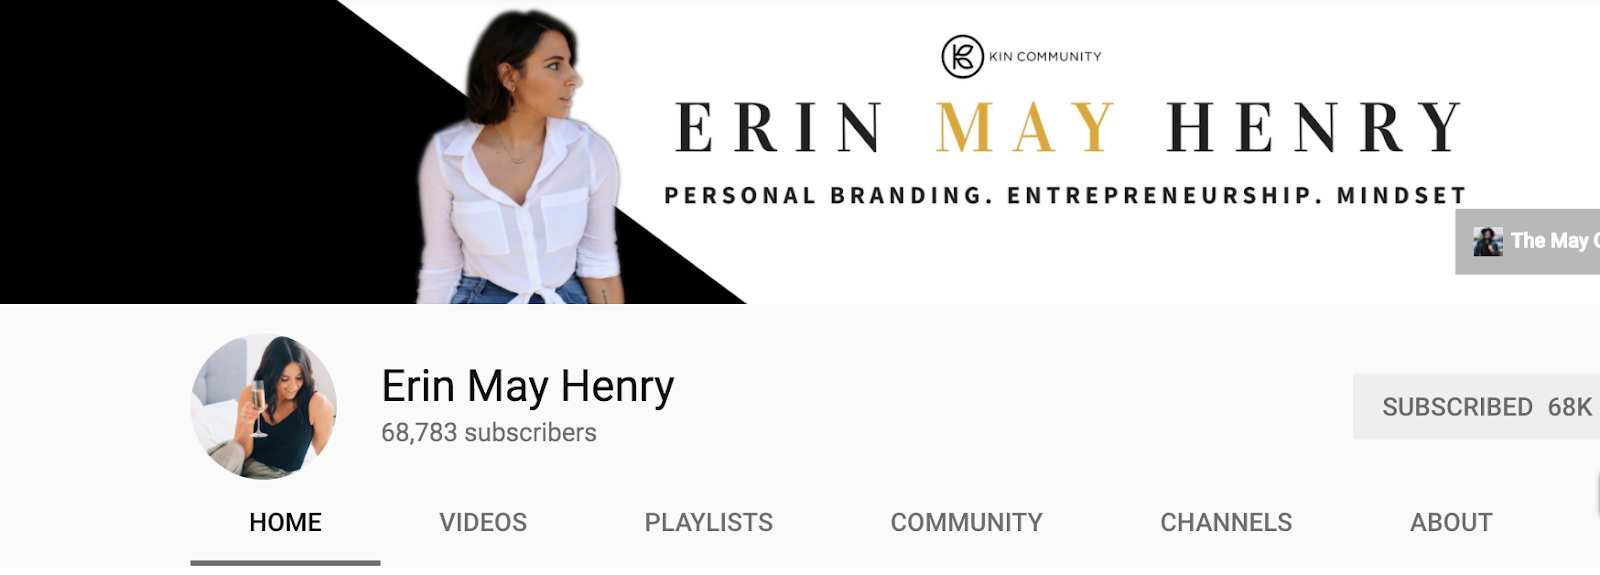Image resolution: width=1600 pixels, height=575 pixels.
Task: Click the Personal Branding Entrepreneurship Mindset tagline
Action: click(1065, 195)
